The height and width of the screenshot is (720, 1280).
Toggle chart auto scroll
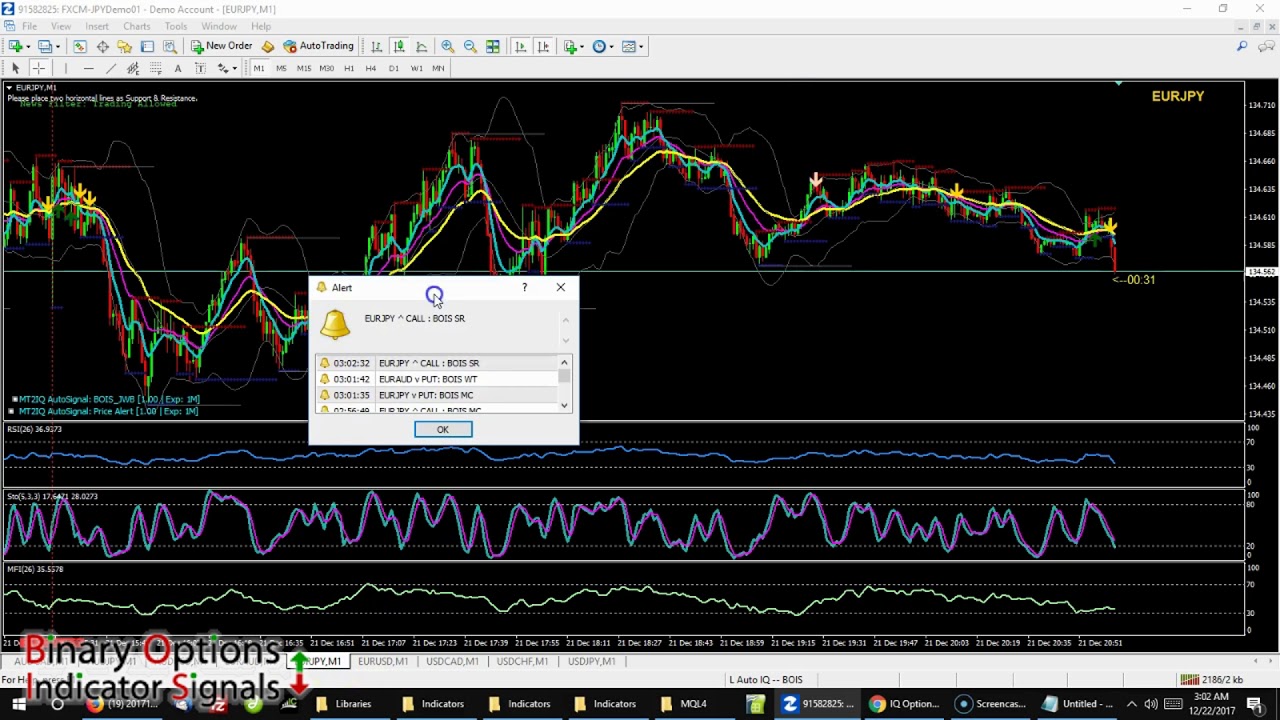[x=520, y=46]
